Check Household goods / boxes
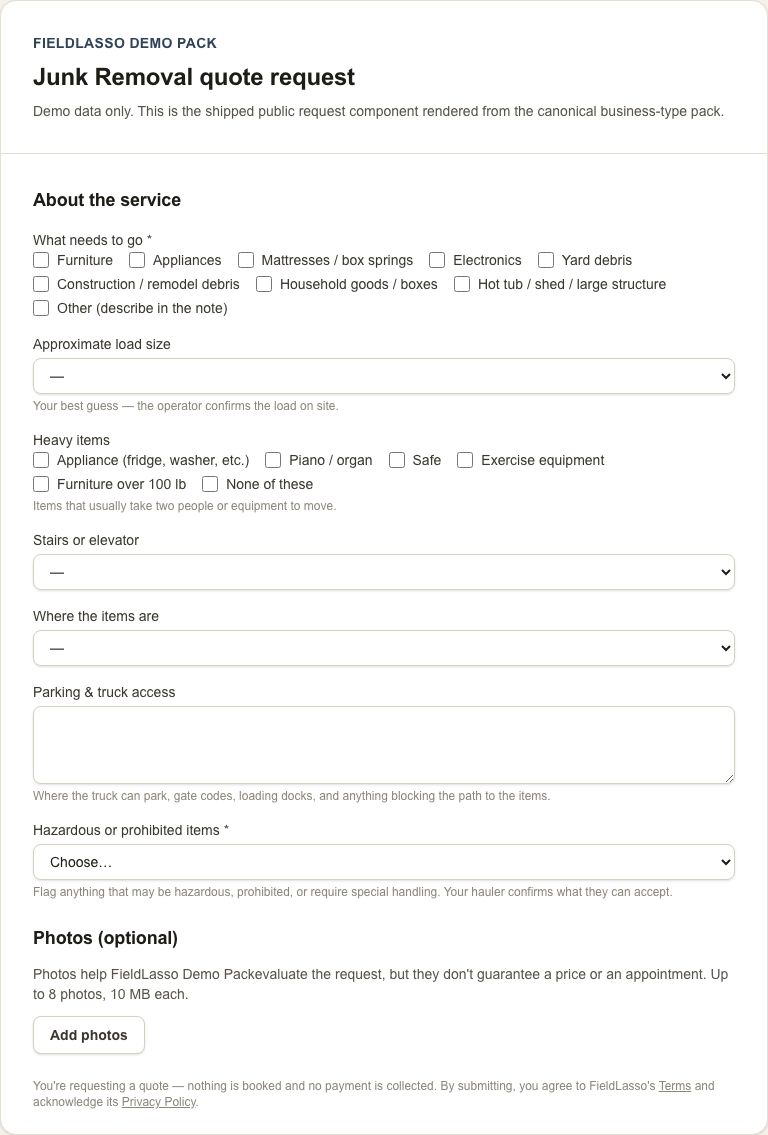This screenshot has width=768, height=1135. (264, 284)
